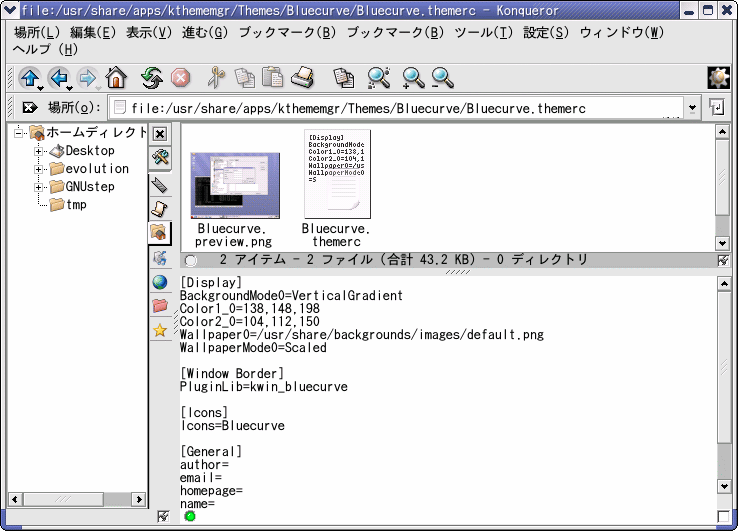Select Bluecurve.preview.png thumbnail
The image size is (738, 531).
point(235,185)
